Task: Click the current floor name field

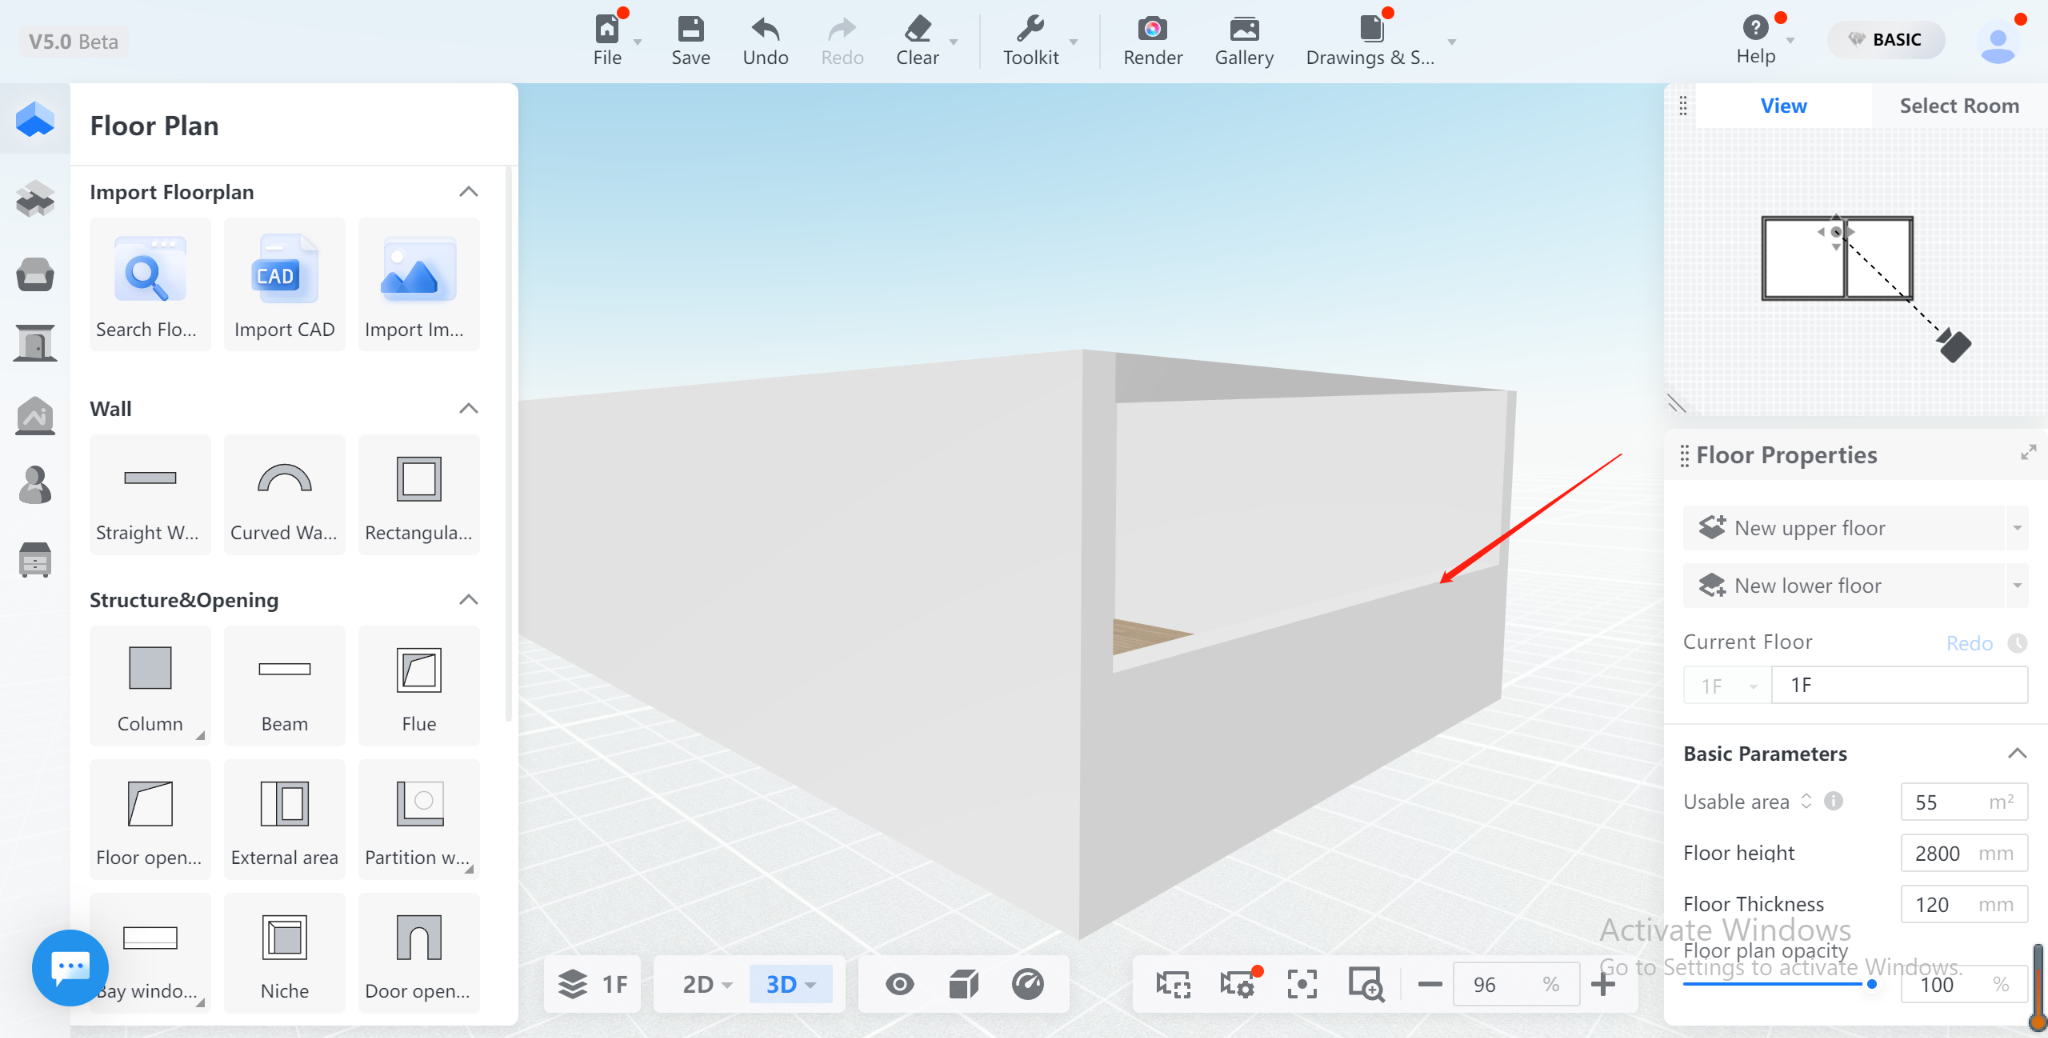Action: (x=1900, y=686)
